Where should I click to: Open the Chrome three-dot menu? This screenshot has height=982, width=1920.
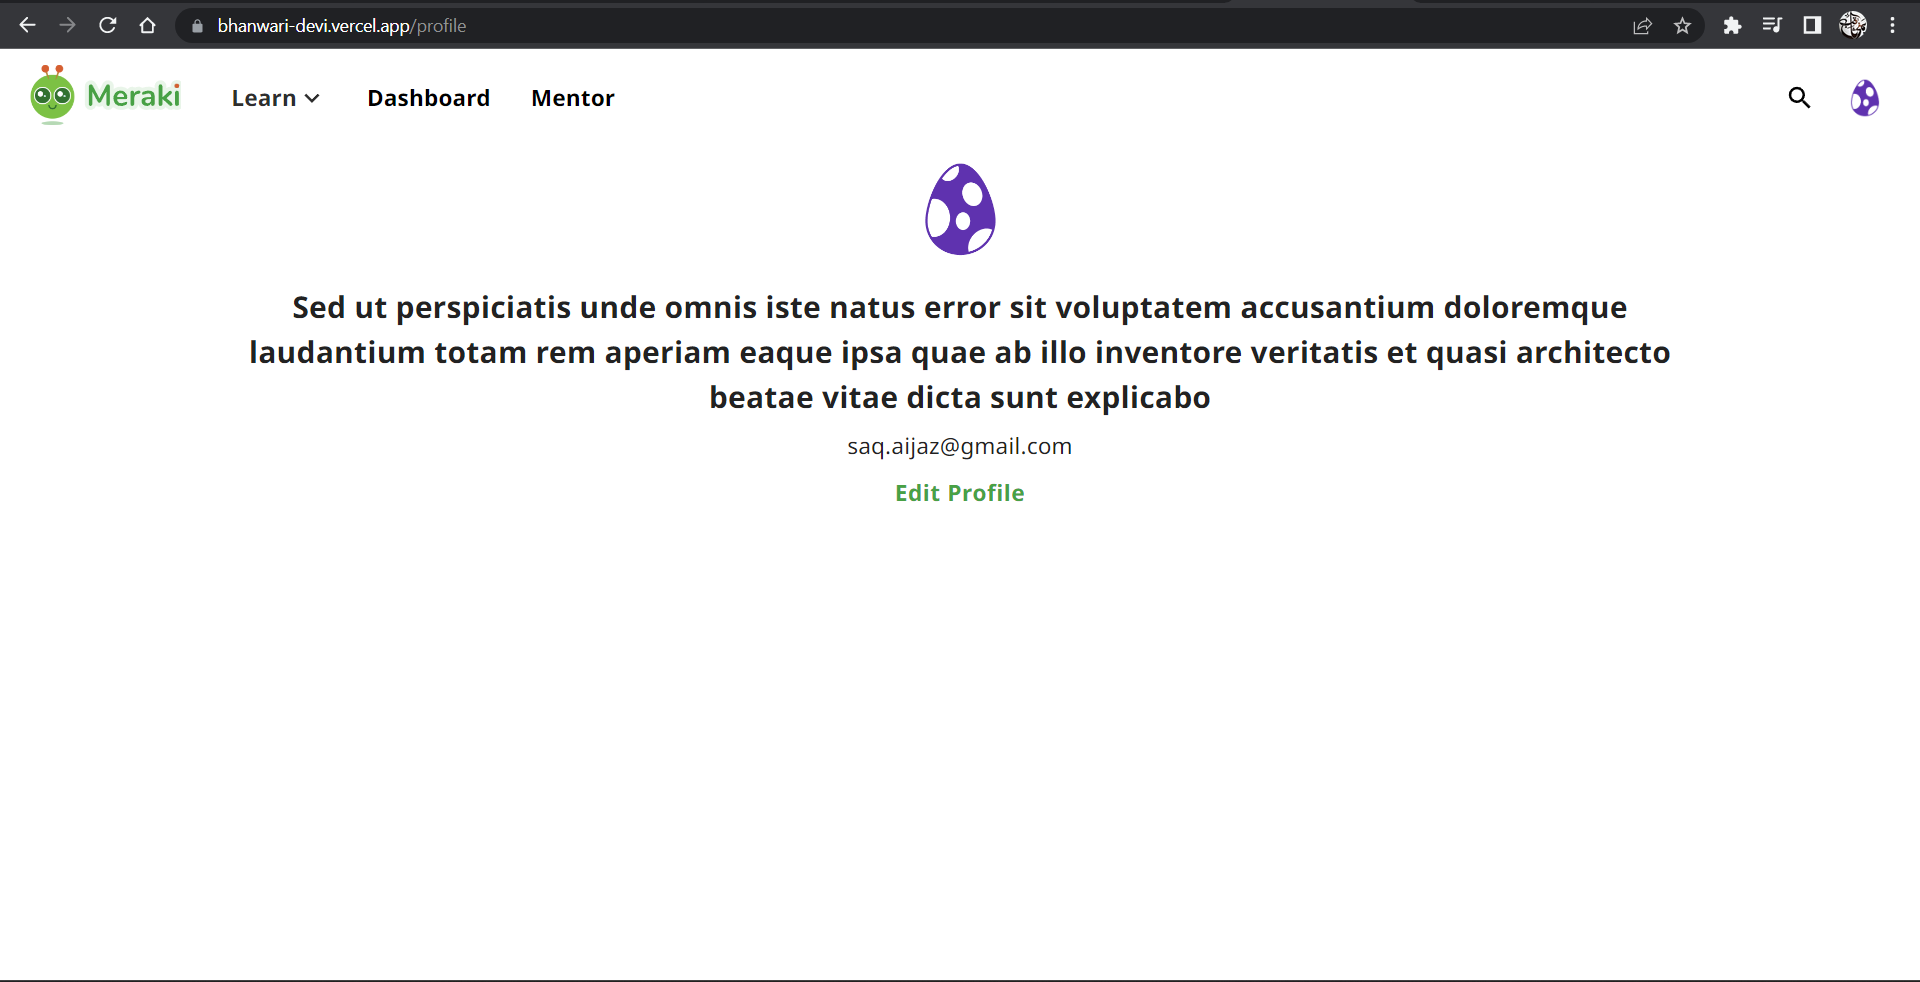[1893, 26]
